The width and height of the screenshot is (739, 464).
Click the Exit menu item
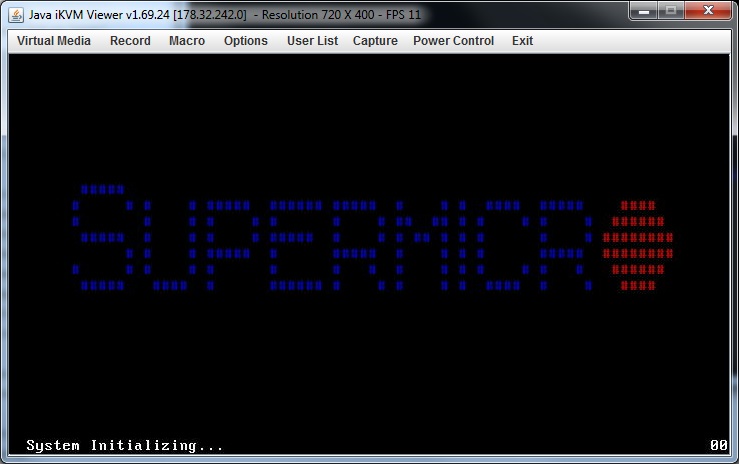pyautogui.click(x=522, y=41)
